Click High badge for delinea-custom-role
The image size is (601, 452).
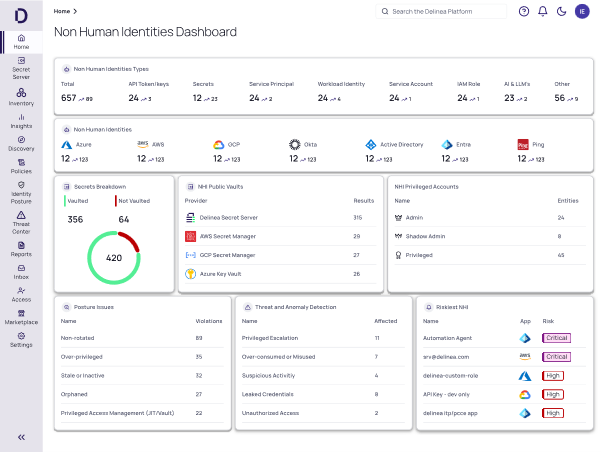pyautogui.click(x=553, y=376)
